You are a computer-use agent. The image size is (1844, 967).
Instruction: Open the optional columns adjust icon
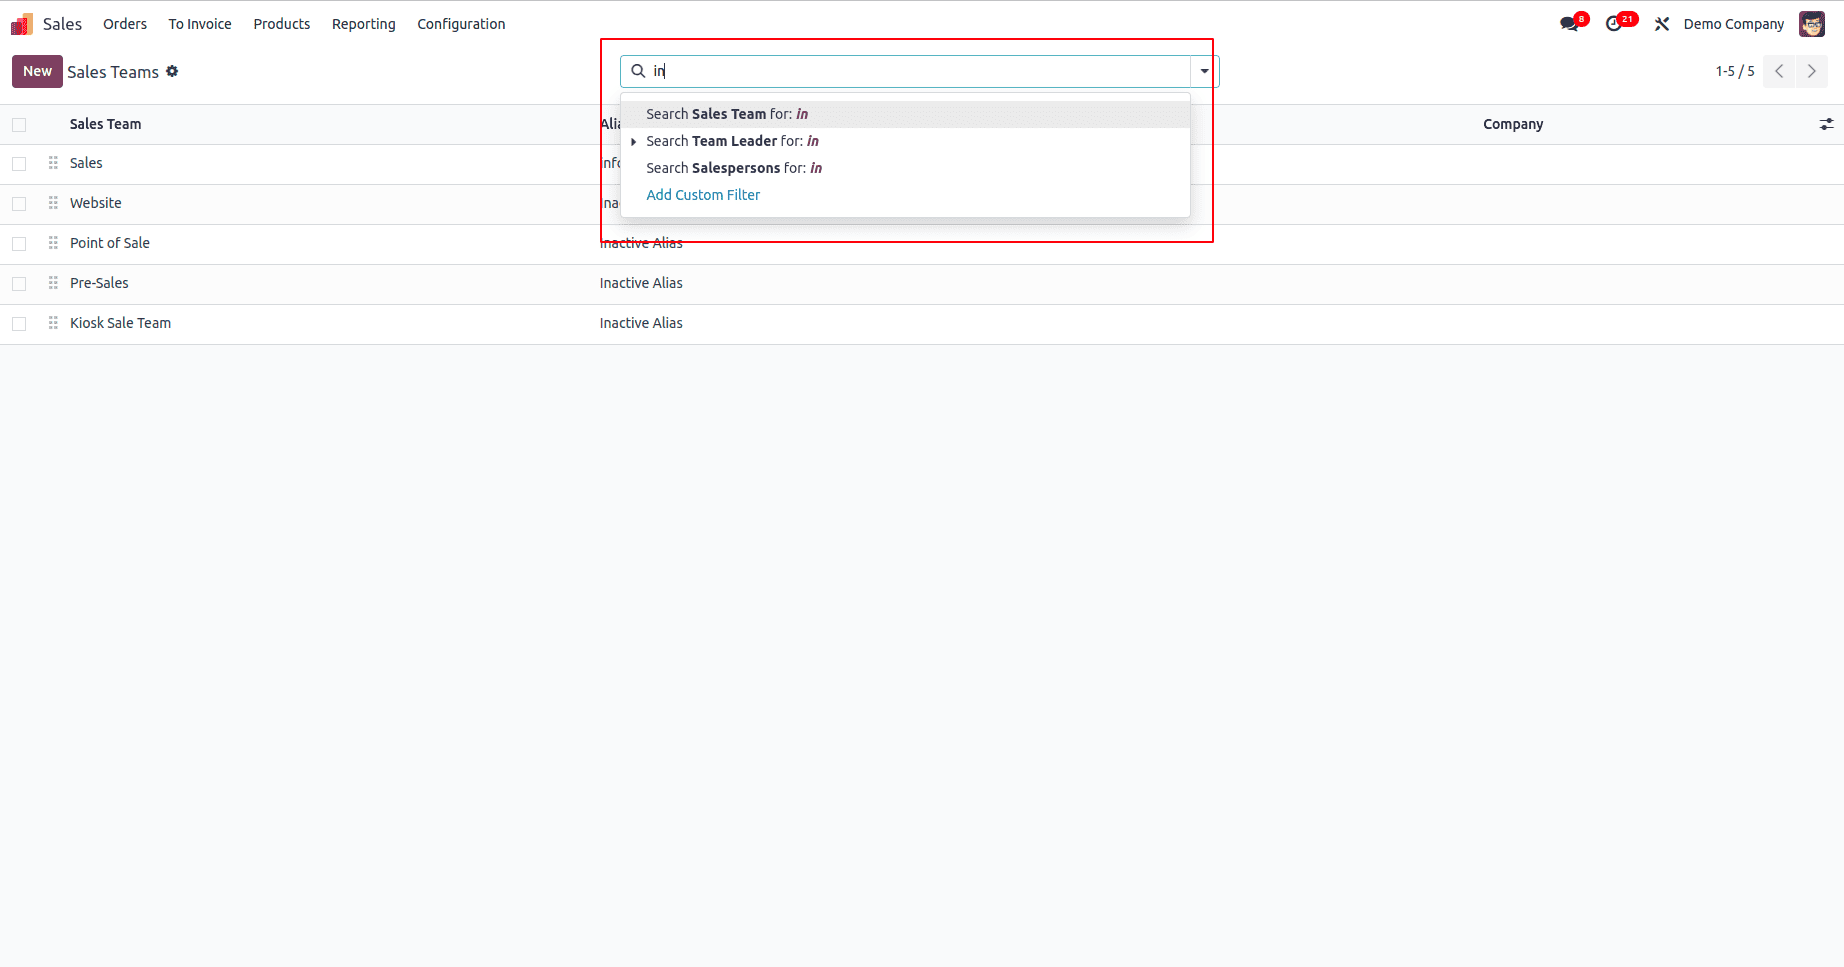coord(1826,124)
